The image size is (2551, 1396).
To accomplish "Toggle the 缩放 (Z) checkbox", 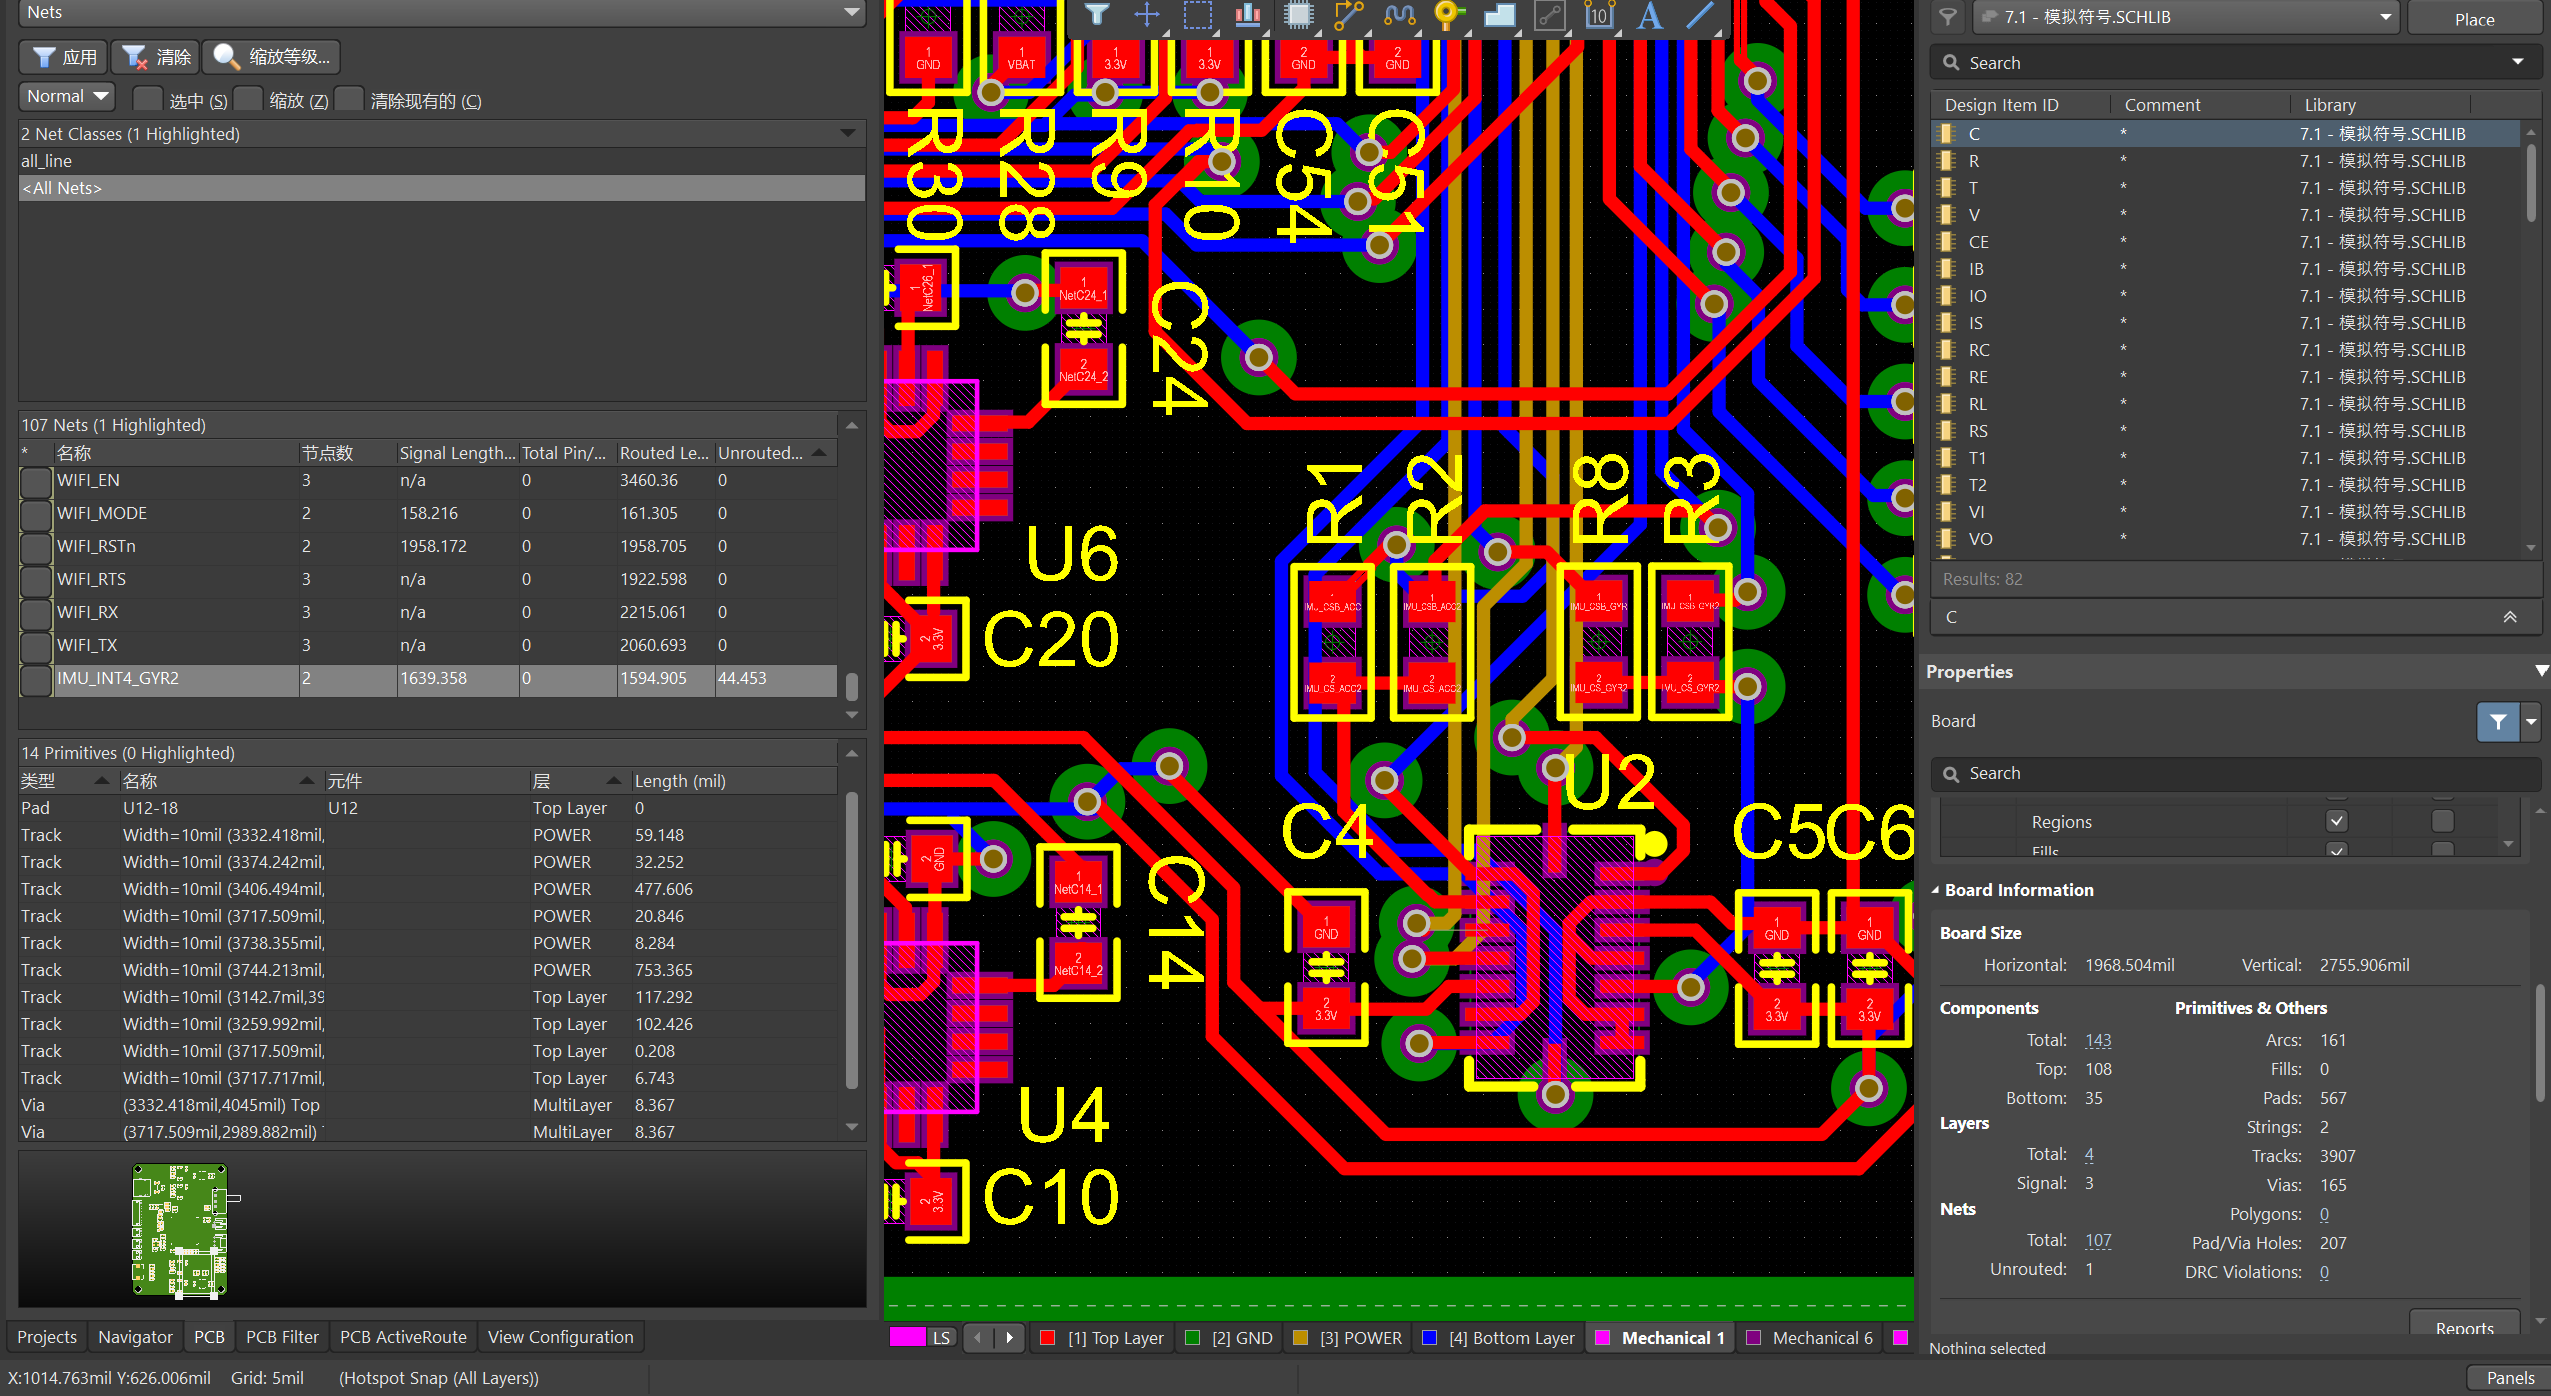I will (249, 99).
